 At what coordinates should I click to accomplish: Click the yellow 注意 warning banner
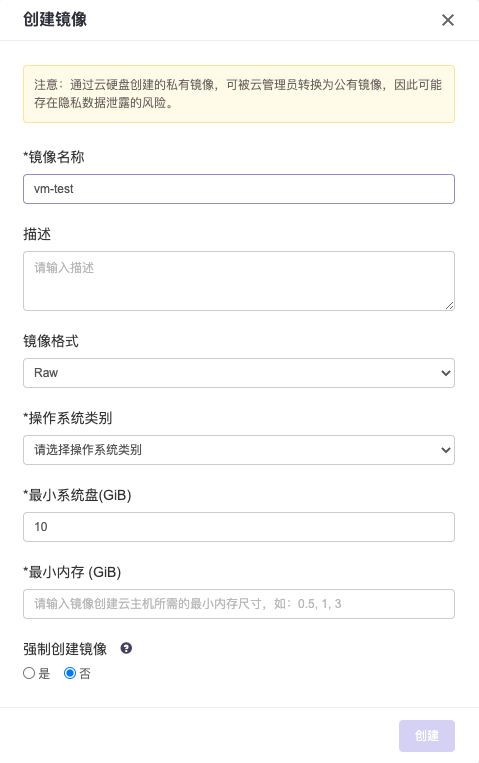click(x=239, y=94)
